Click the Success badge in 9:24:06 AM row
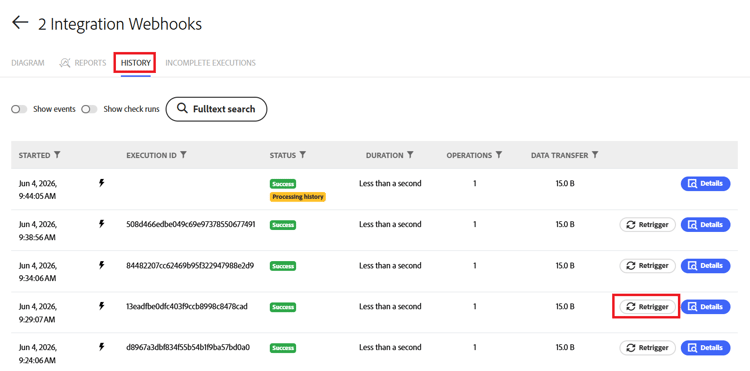Screen dimensions: 750x371 283,348
